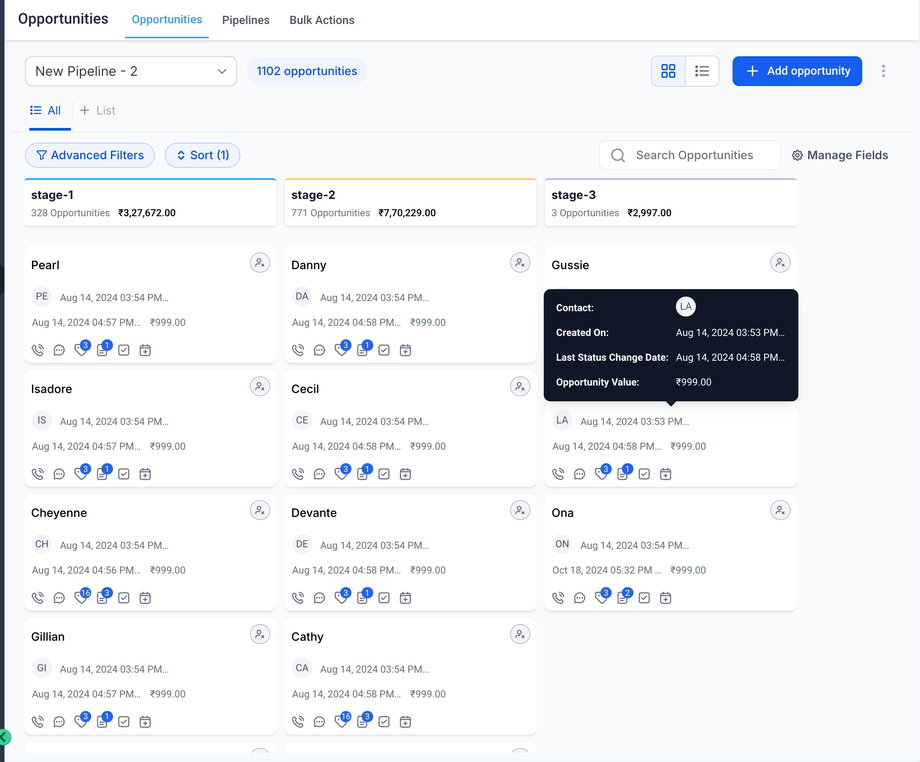Click the tags icon on Isadore's card
Image resolution: width=920 pixels, height=762 pixels.
81,474
